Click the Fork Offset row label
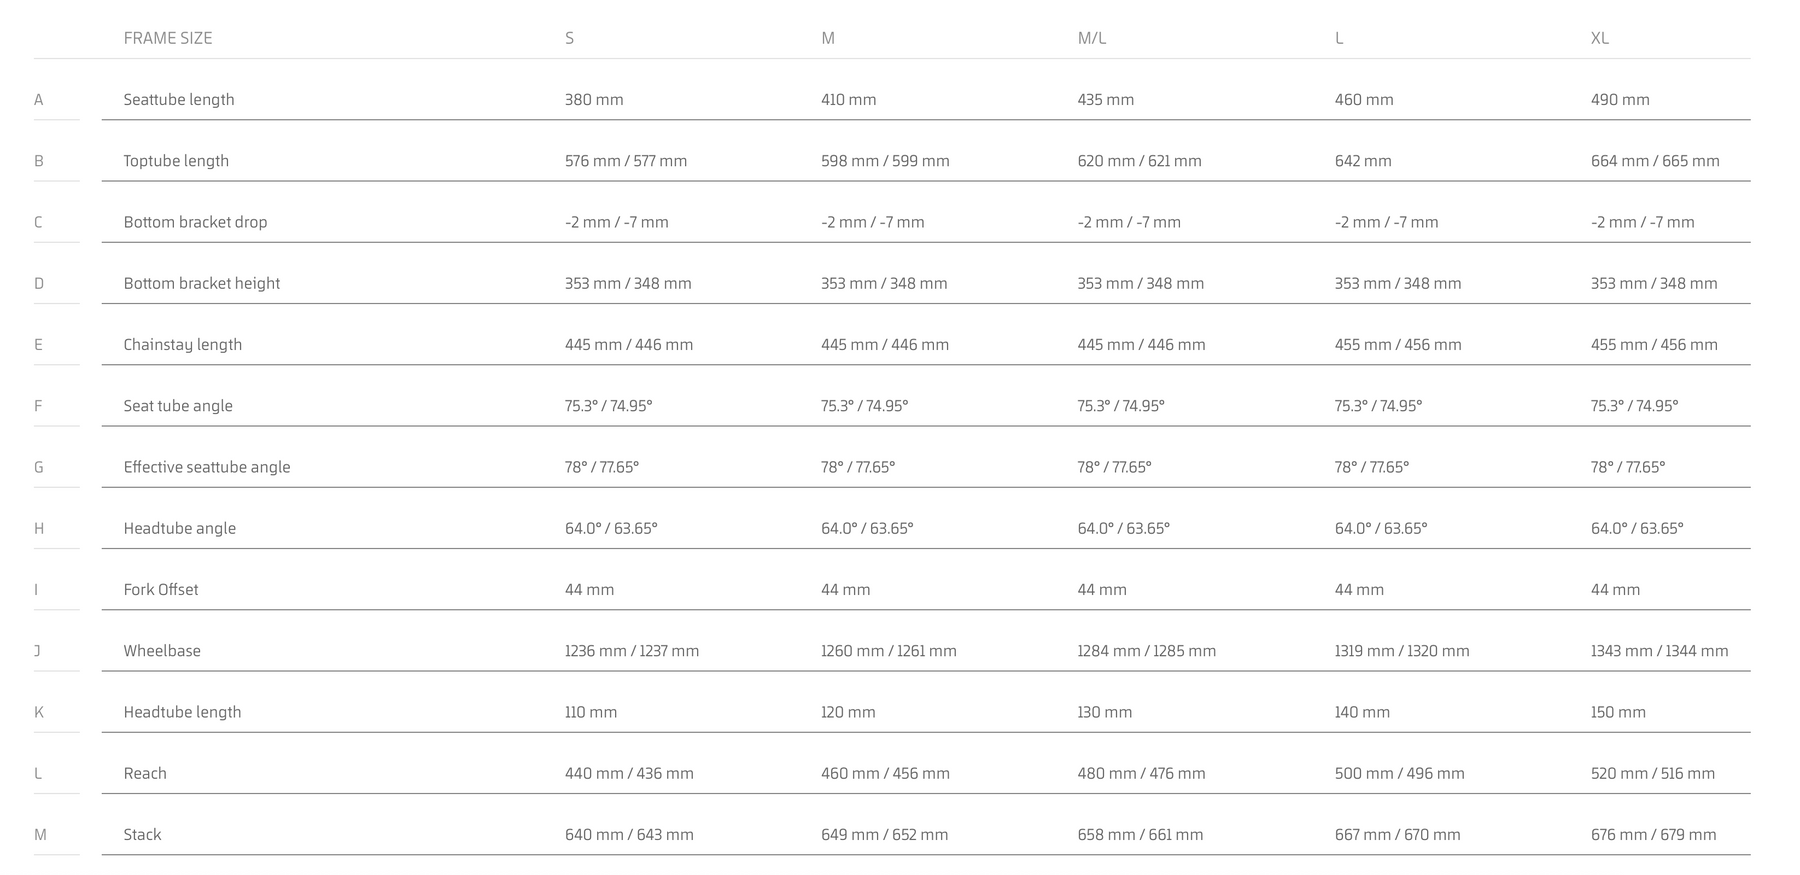The width and height of the screenshot is (1800, 875). click(x=161, y=590)
